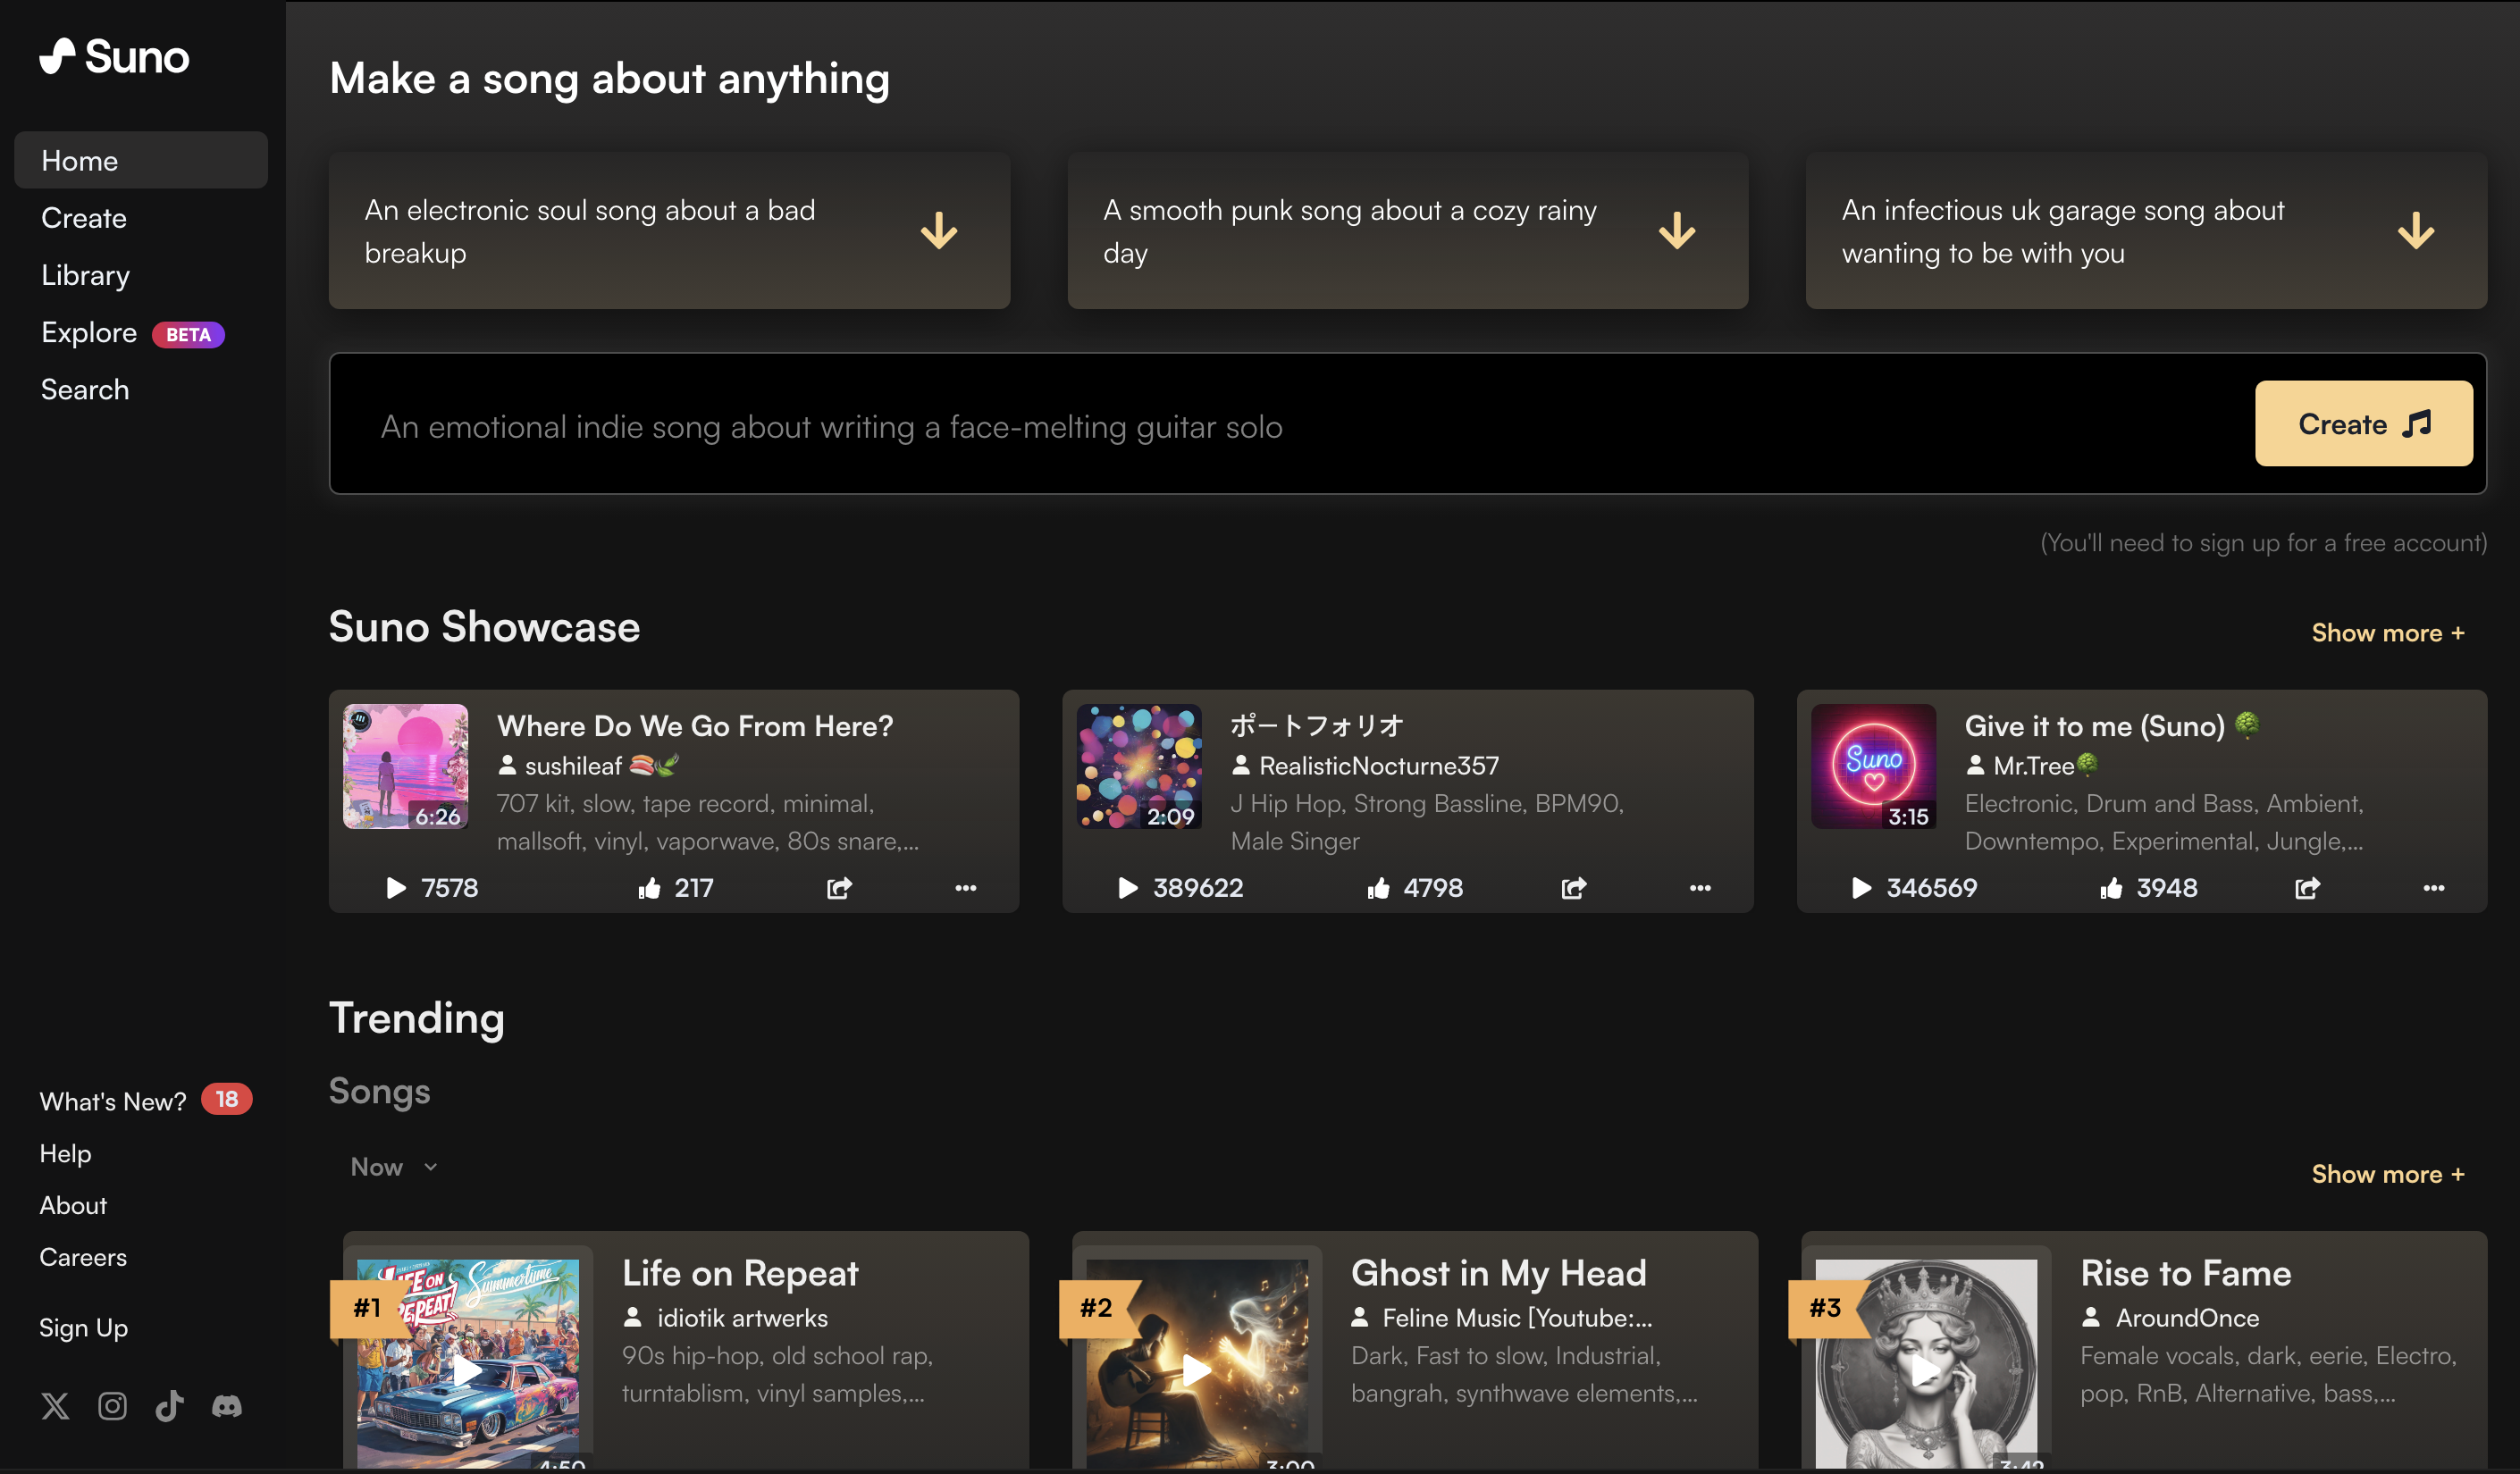The image size is (2520, 1474).
Task: Open the ポートフォリオ song title
Action: point(1317,726)
